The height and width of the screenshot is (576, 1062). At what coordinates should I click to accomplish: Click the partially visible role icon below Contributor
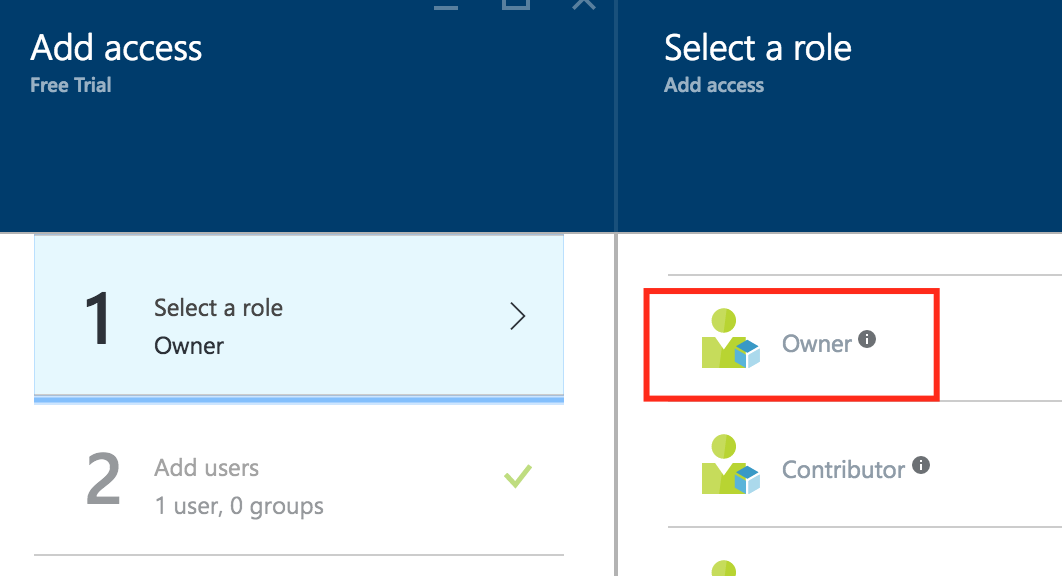coord(724,568)
